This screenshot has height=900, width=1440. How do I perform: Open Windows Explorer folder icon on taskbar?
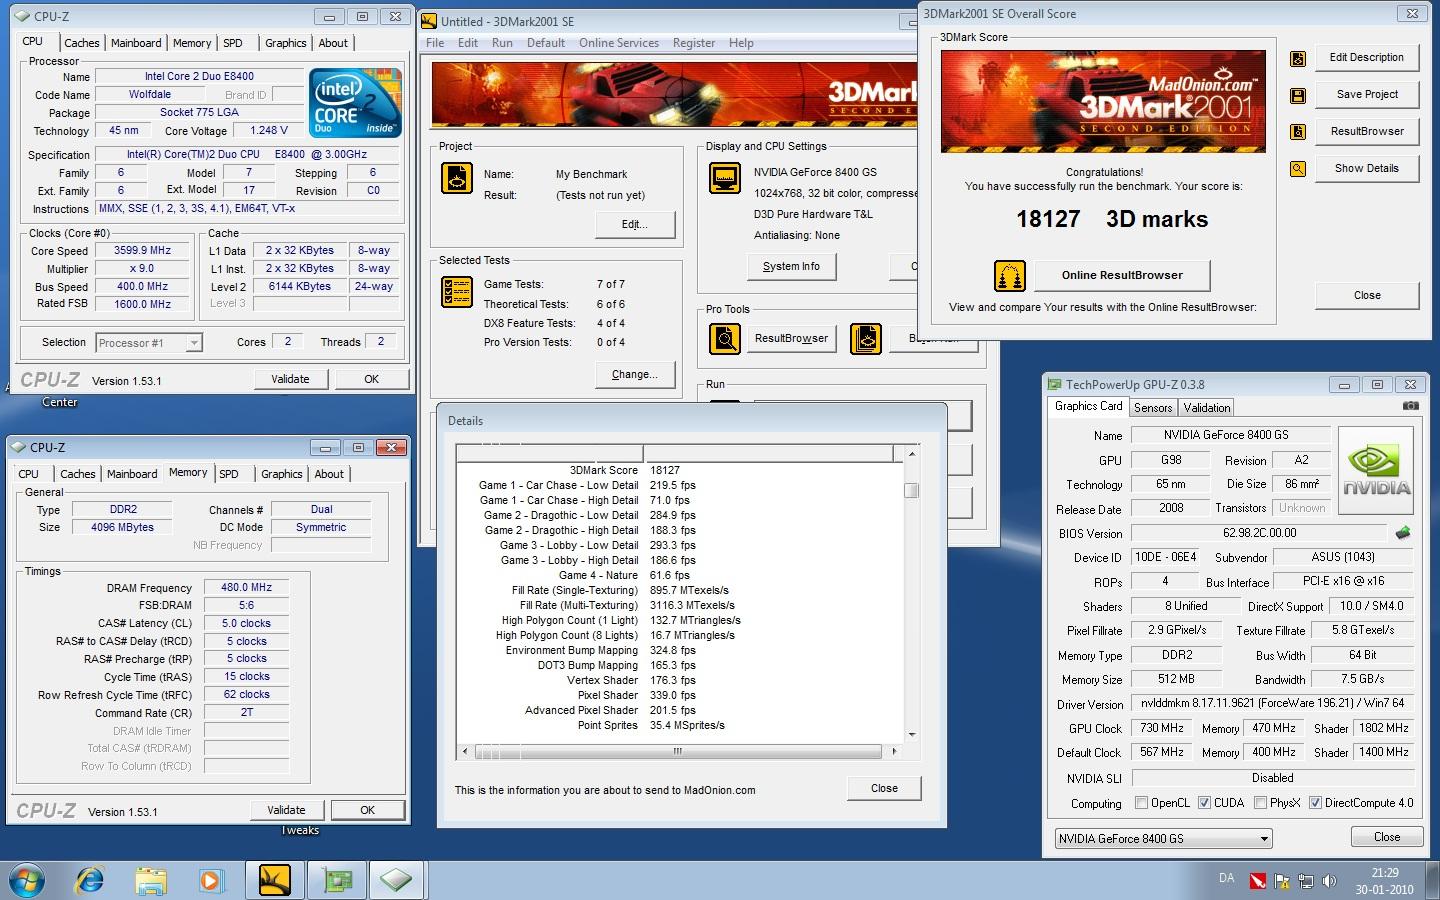click(x=151, y=881)
